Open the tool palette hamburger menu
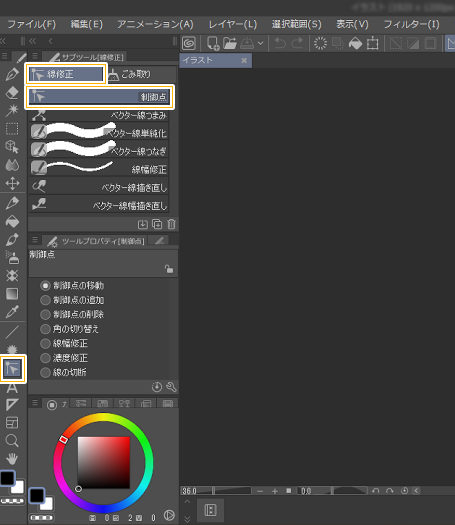Viewport: 455px width, 525px height. (x=4, y=56)
